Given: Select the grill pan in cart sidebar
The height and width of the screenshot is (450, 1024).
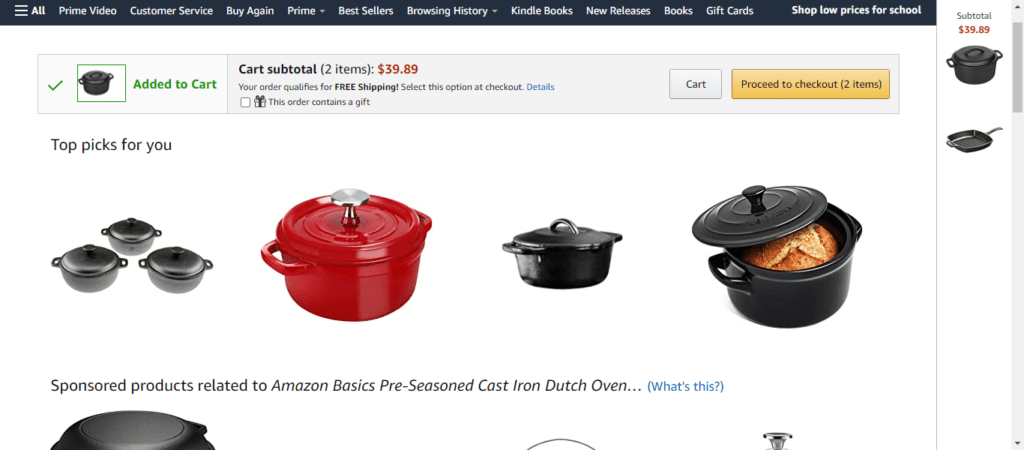Looking at the screenshot, I should (x=974, y=140).
